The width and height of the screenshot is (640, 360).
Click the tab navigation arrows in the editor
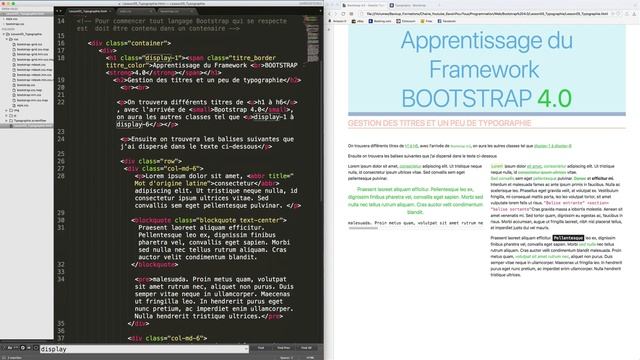[x=59, y=11]
